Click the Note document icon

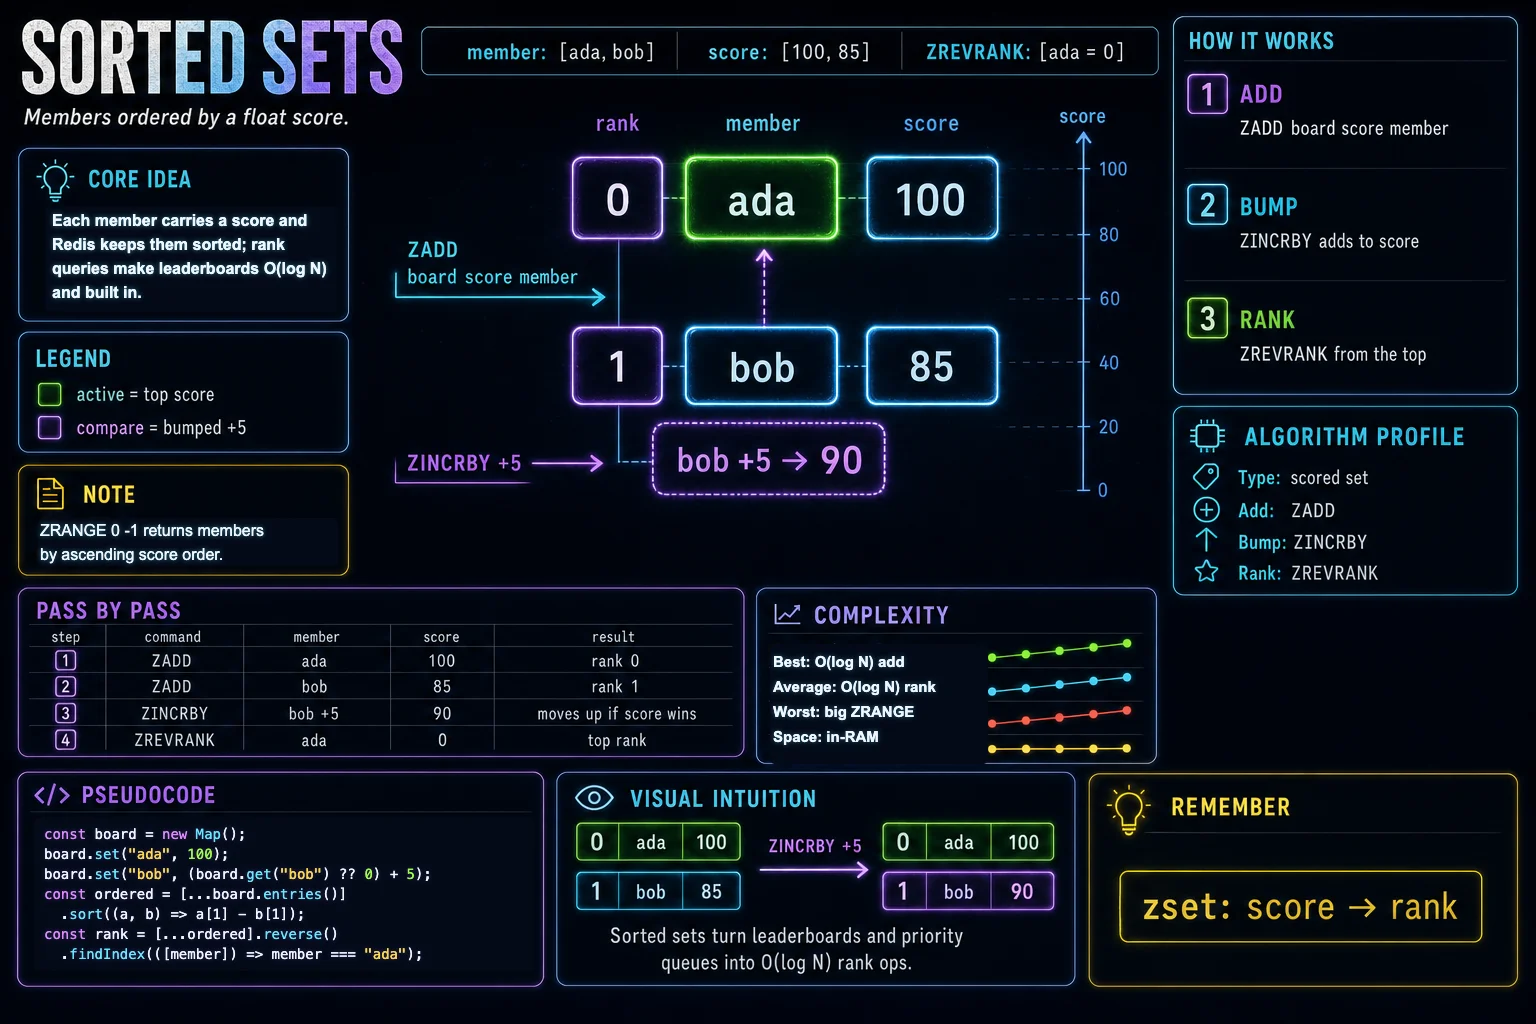[50, 494]
